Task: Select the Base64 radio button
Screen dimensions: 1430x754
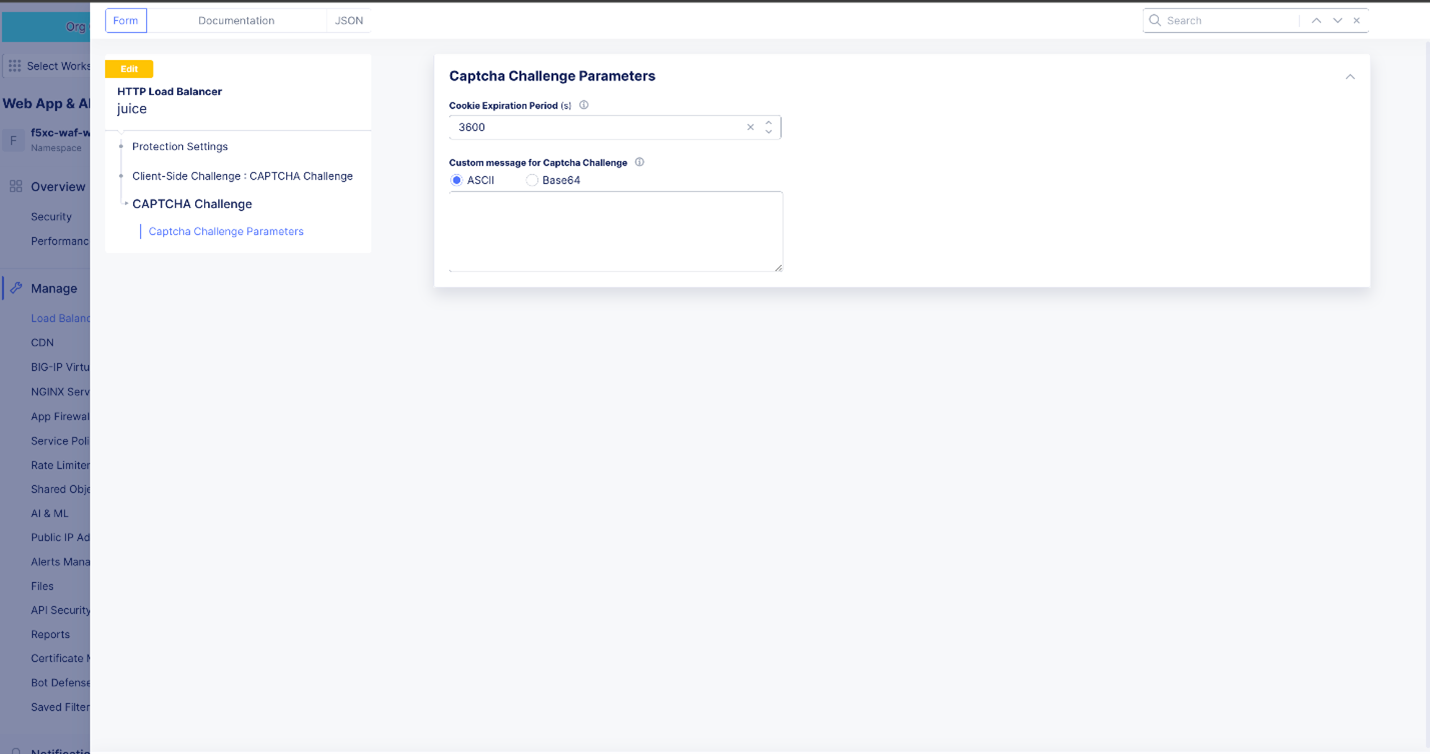Action: (531, 180)
